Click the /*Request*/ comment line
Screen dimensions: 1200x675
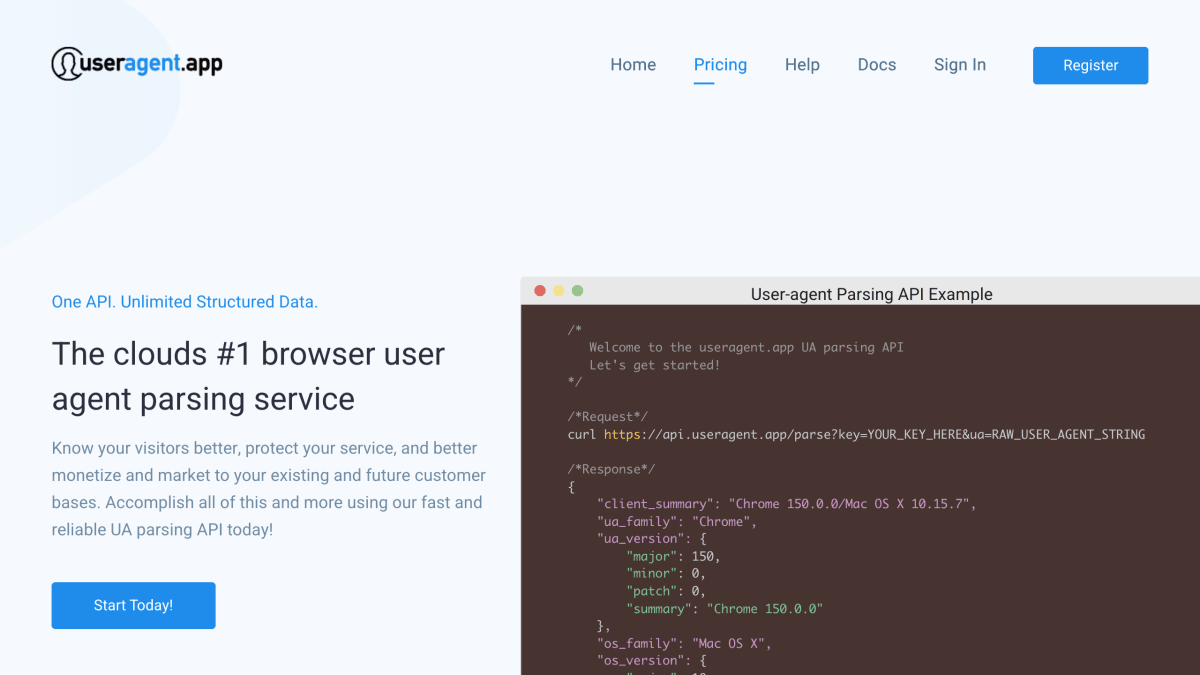coord(608,417)
